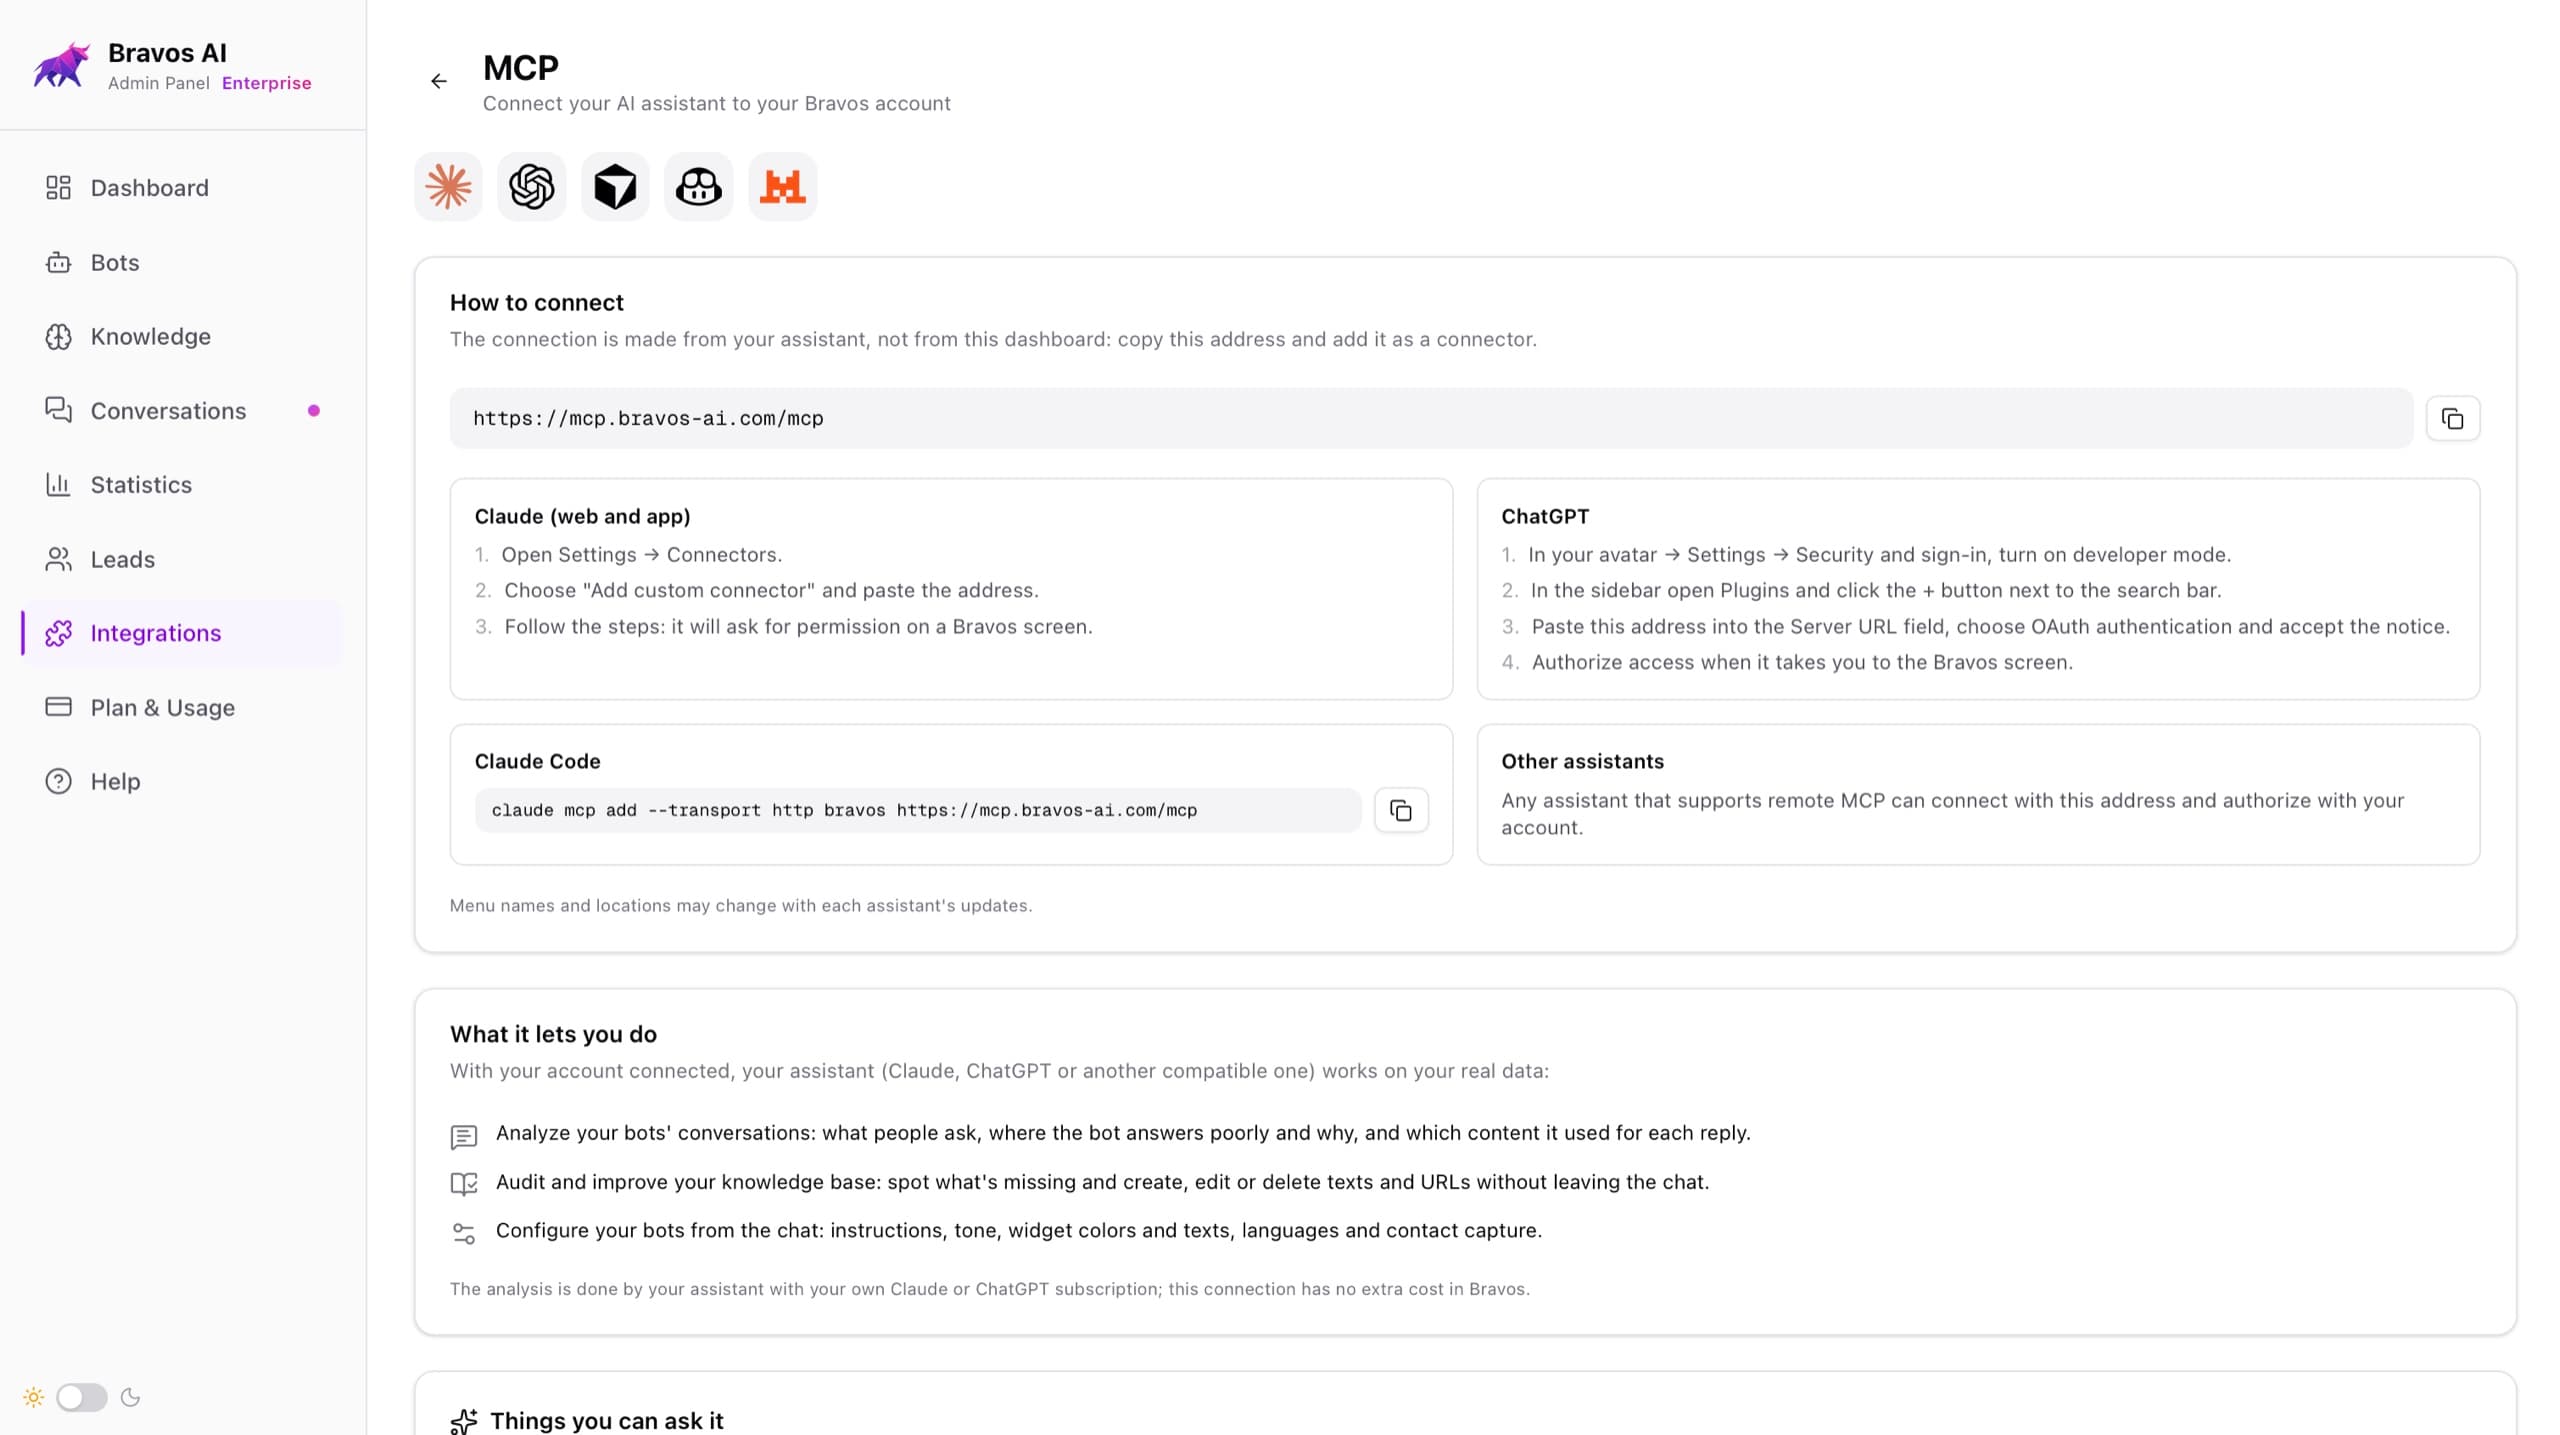Click the Server URL OAuth step text
The image size is (2560, 1435).
1990,627
